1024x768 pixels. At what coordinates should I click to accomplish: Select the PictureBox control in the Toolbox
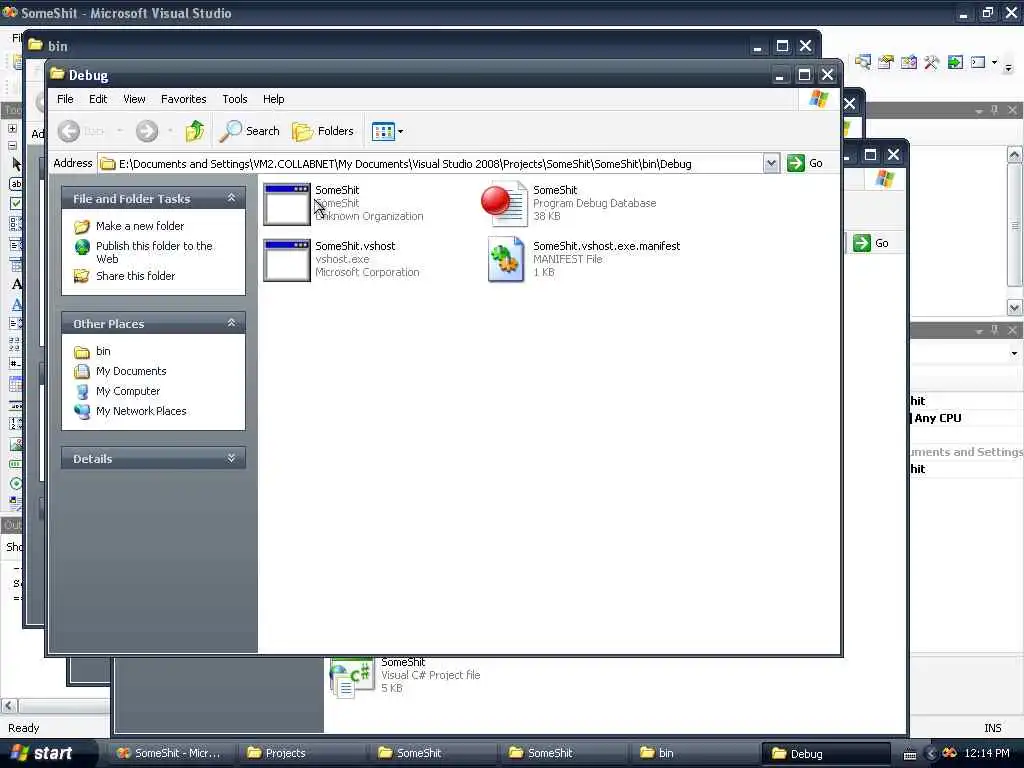click(16, 445)
